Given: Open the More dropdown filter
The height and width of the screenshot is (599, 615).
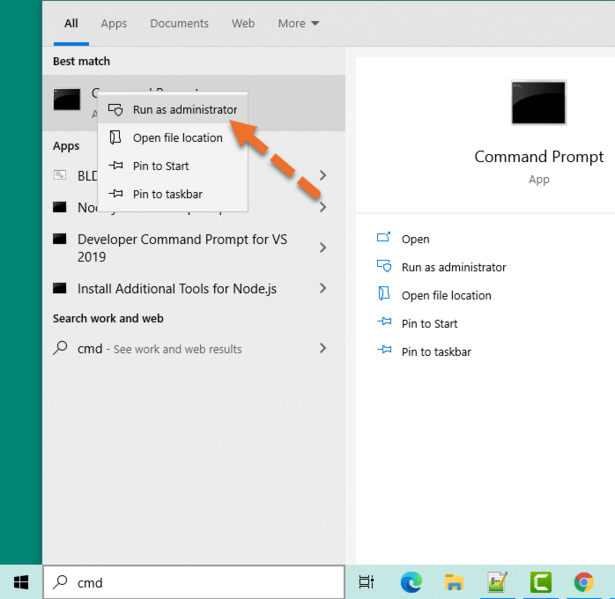Looking at the screenshot, I should [298, 24].
